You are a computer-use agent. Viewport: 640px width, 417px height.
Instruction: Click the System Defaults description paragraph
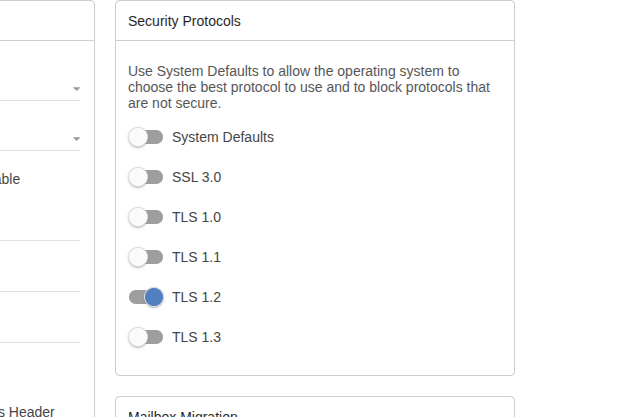tap(308, 87)
